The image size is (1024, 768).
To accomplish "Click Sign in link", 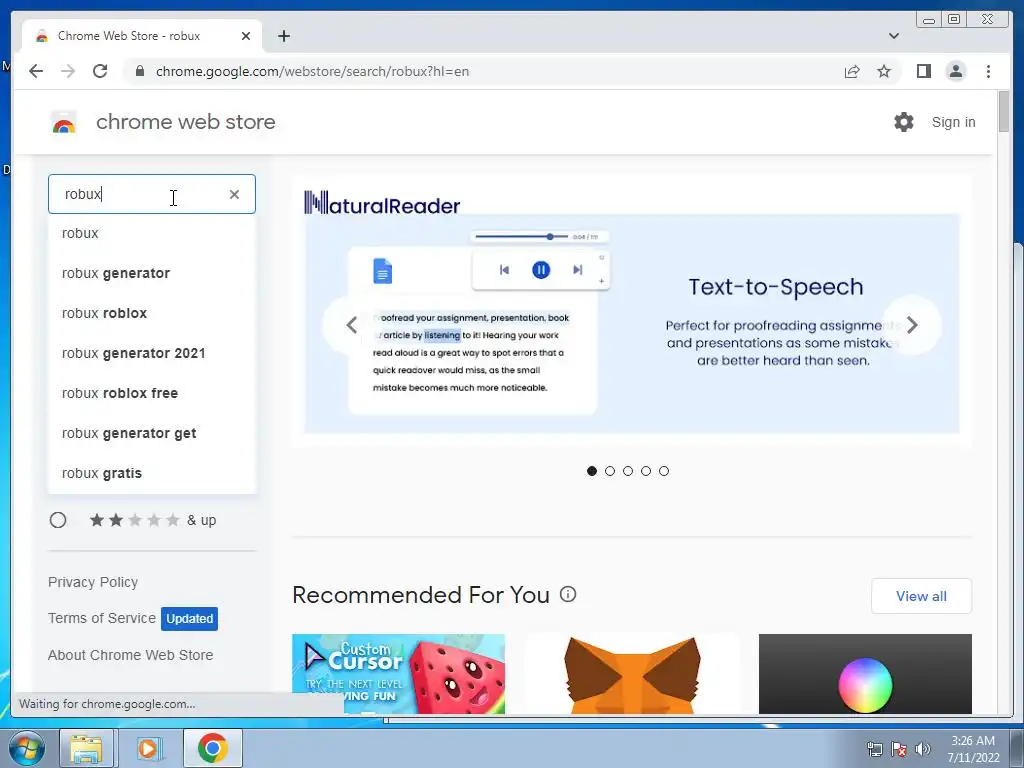I will [953, 122].
